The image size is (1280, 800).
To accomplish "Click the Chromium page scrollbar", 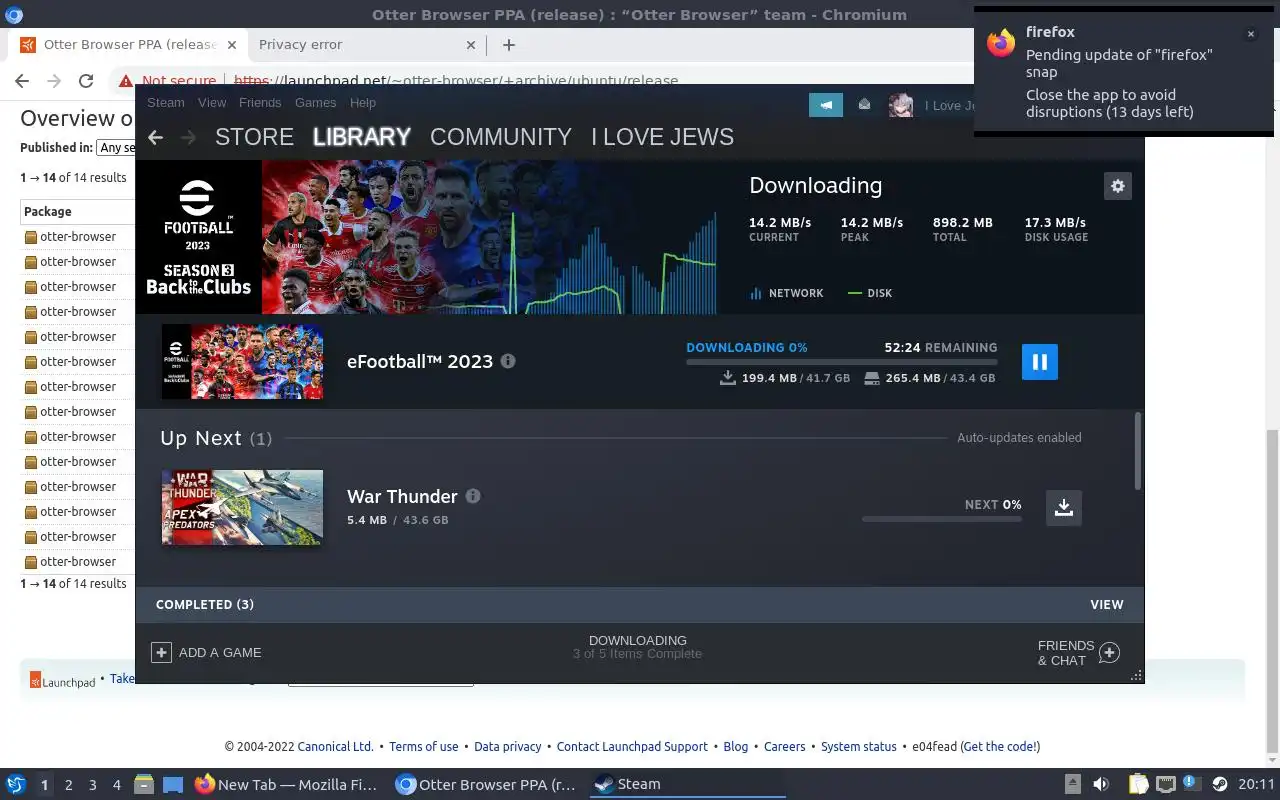I will 1272,590.
